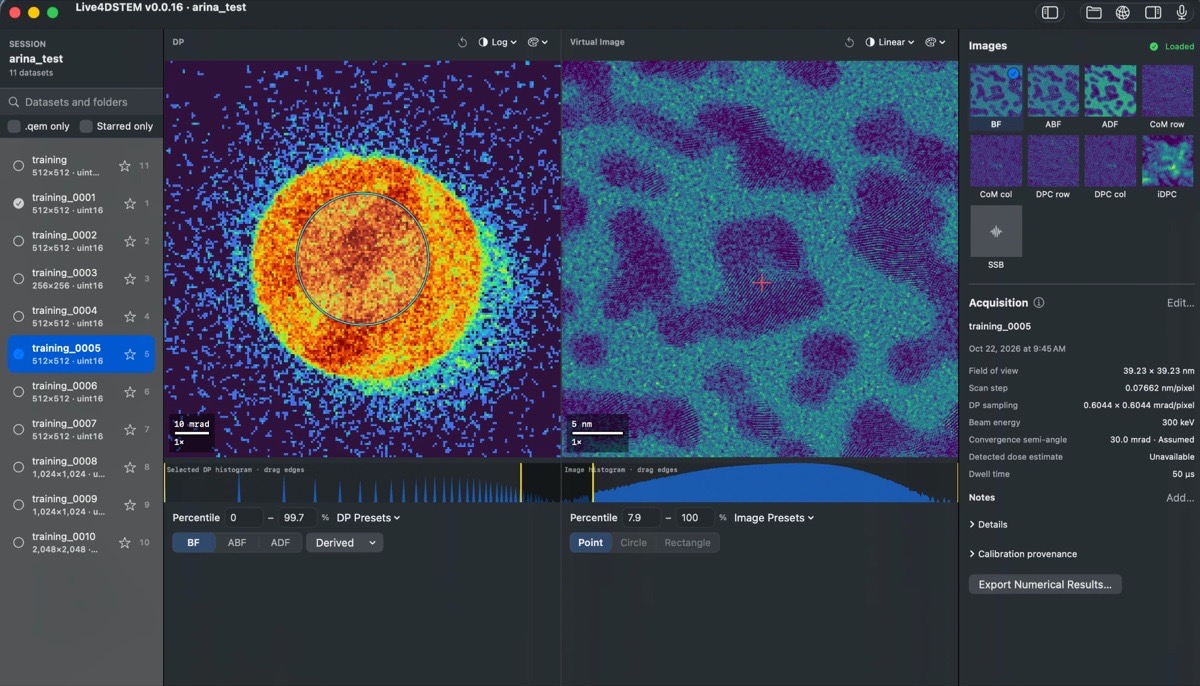Star the training_0010 dataset
Image resolution: width=1200 pixels, height=686 pixels.
coord(125,543)
